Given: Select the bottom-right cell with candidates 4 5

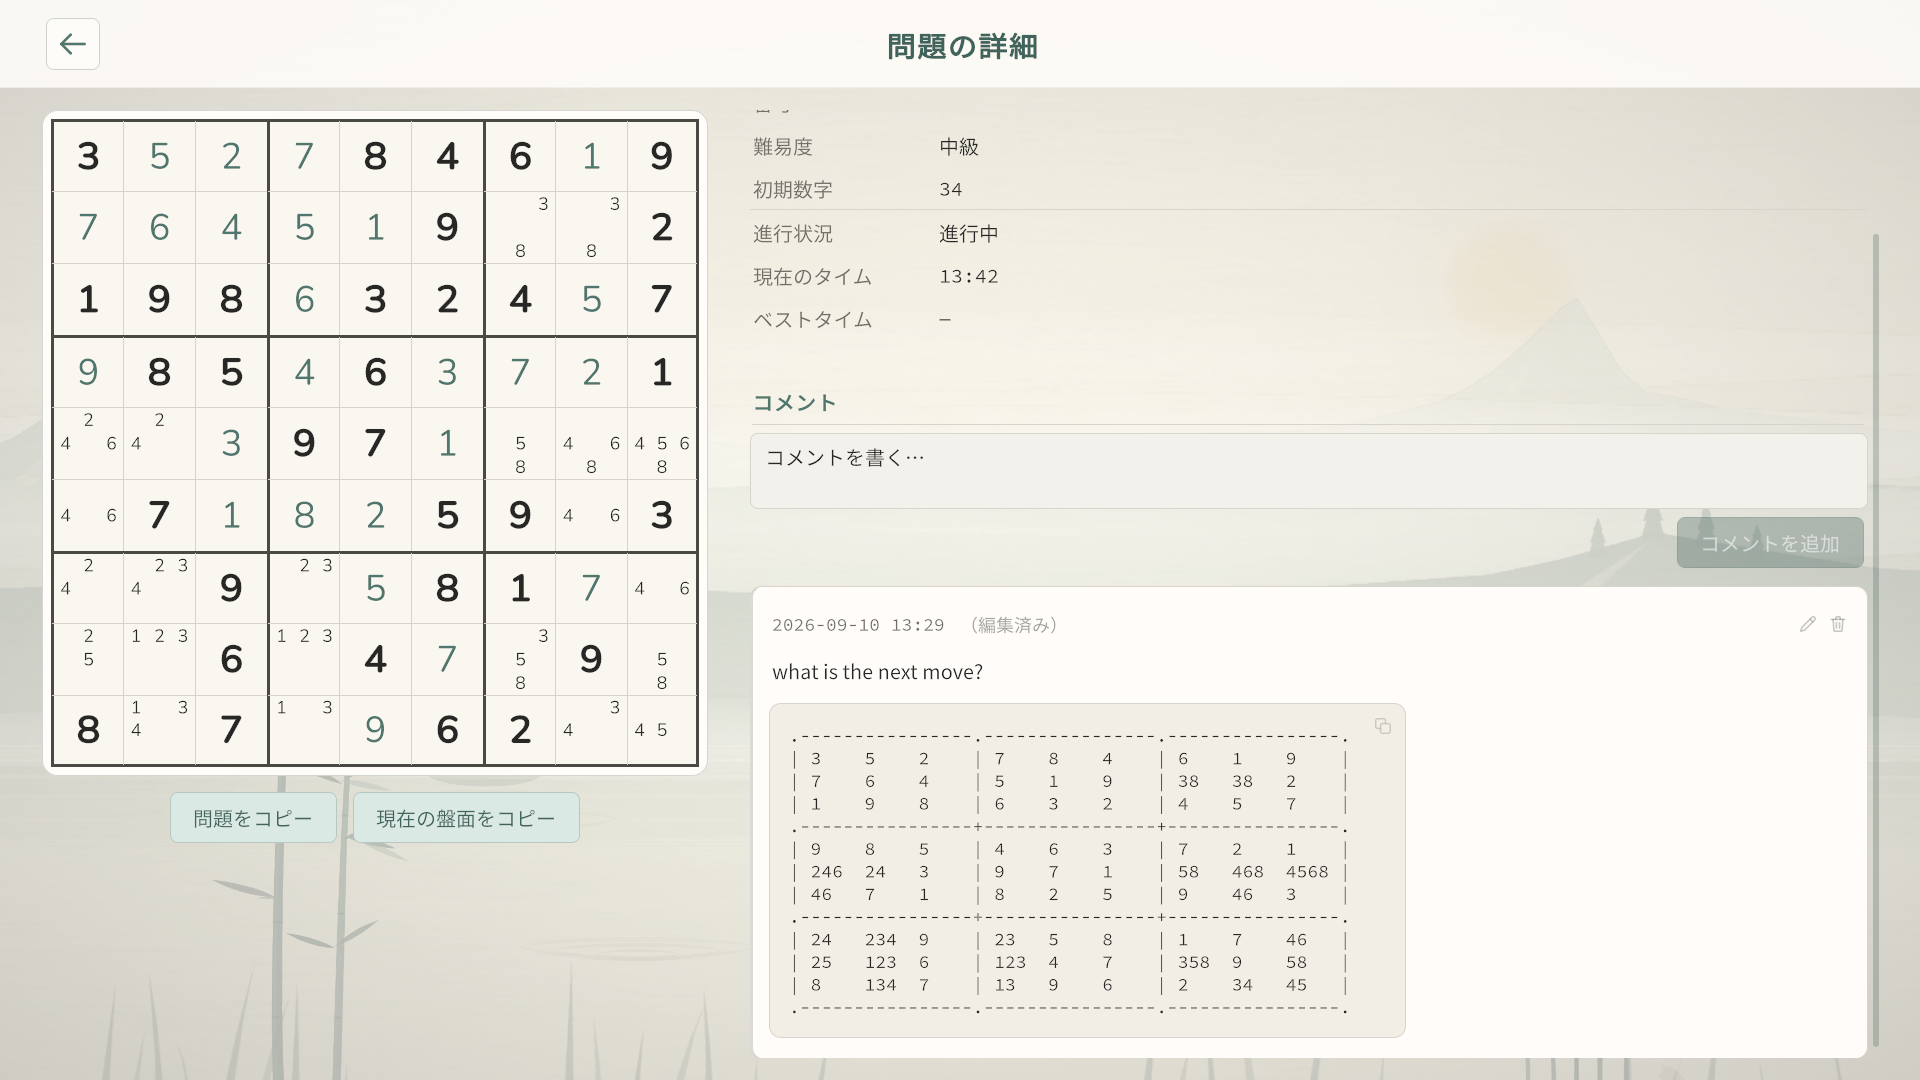Looking at the screenshot, I should coord(662,730).
